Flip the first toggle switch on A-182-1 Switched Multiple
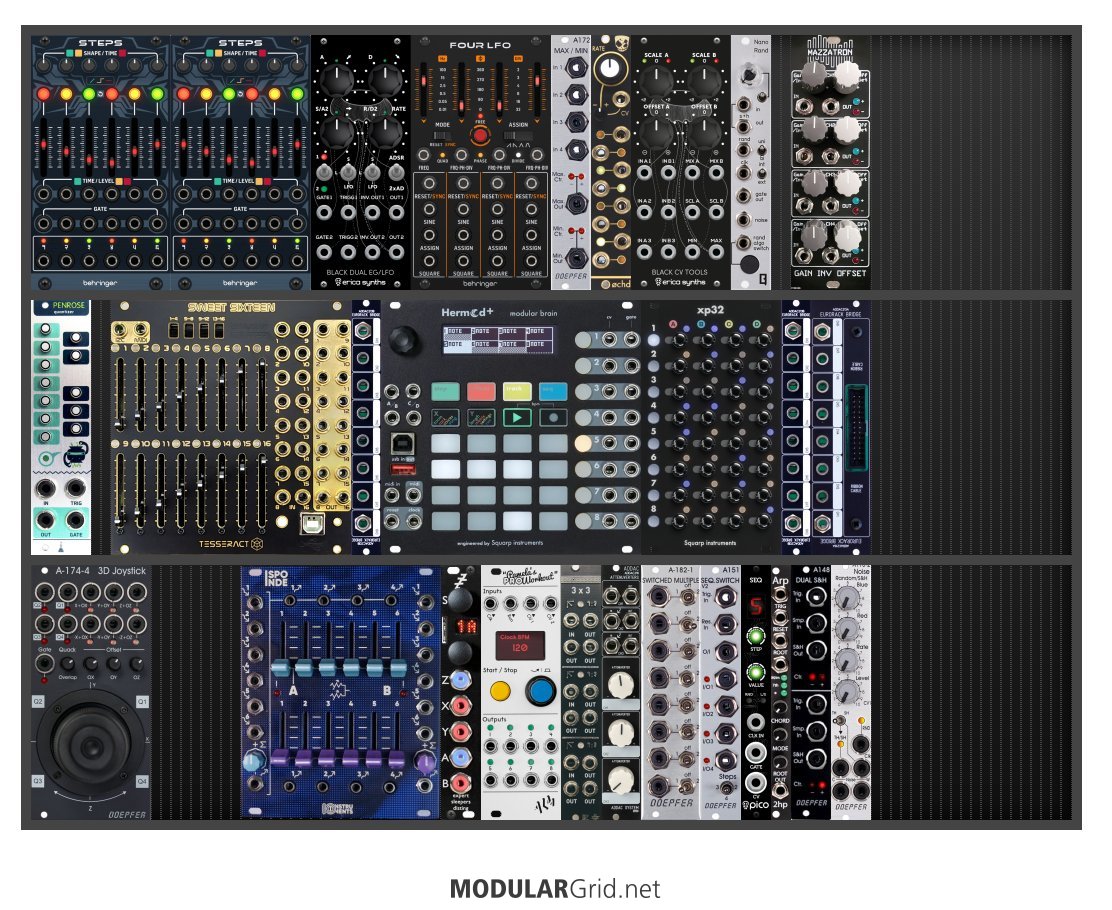This screenshot has width=1112, height=910. (686, 599)
